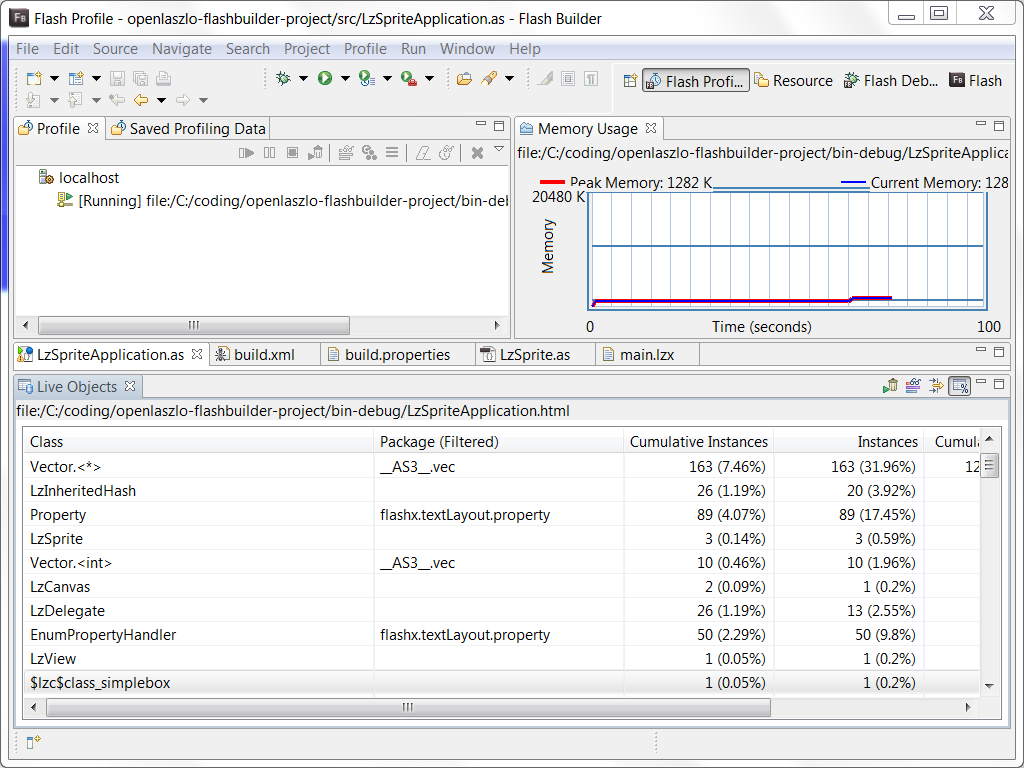
Task: Open the New wizard dropdown arrow
Action: [55, 79]
